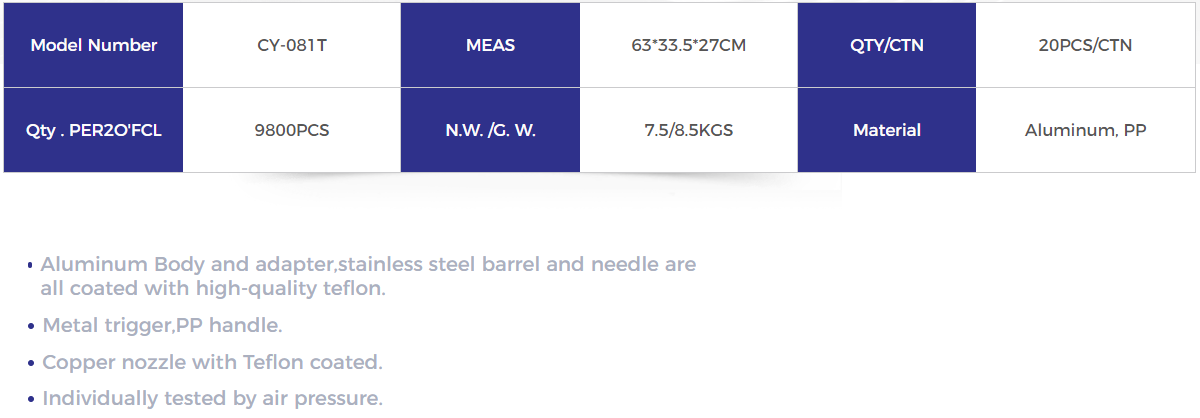Click the Qty. PER20'FCL header cell
This screenshot has height=418, width=1200.
[x=94, y=130]
